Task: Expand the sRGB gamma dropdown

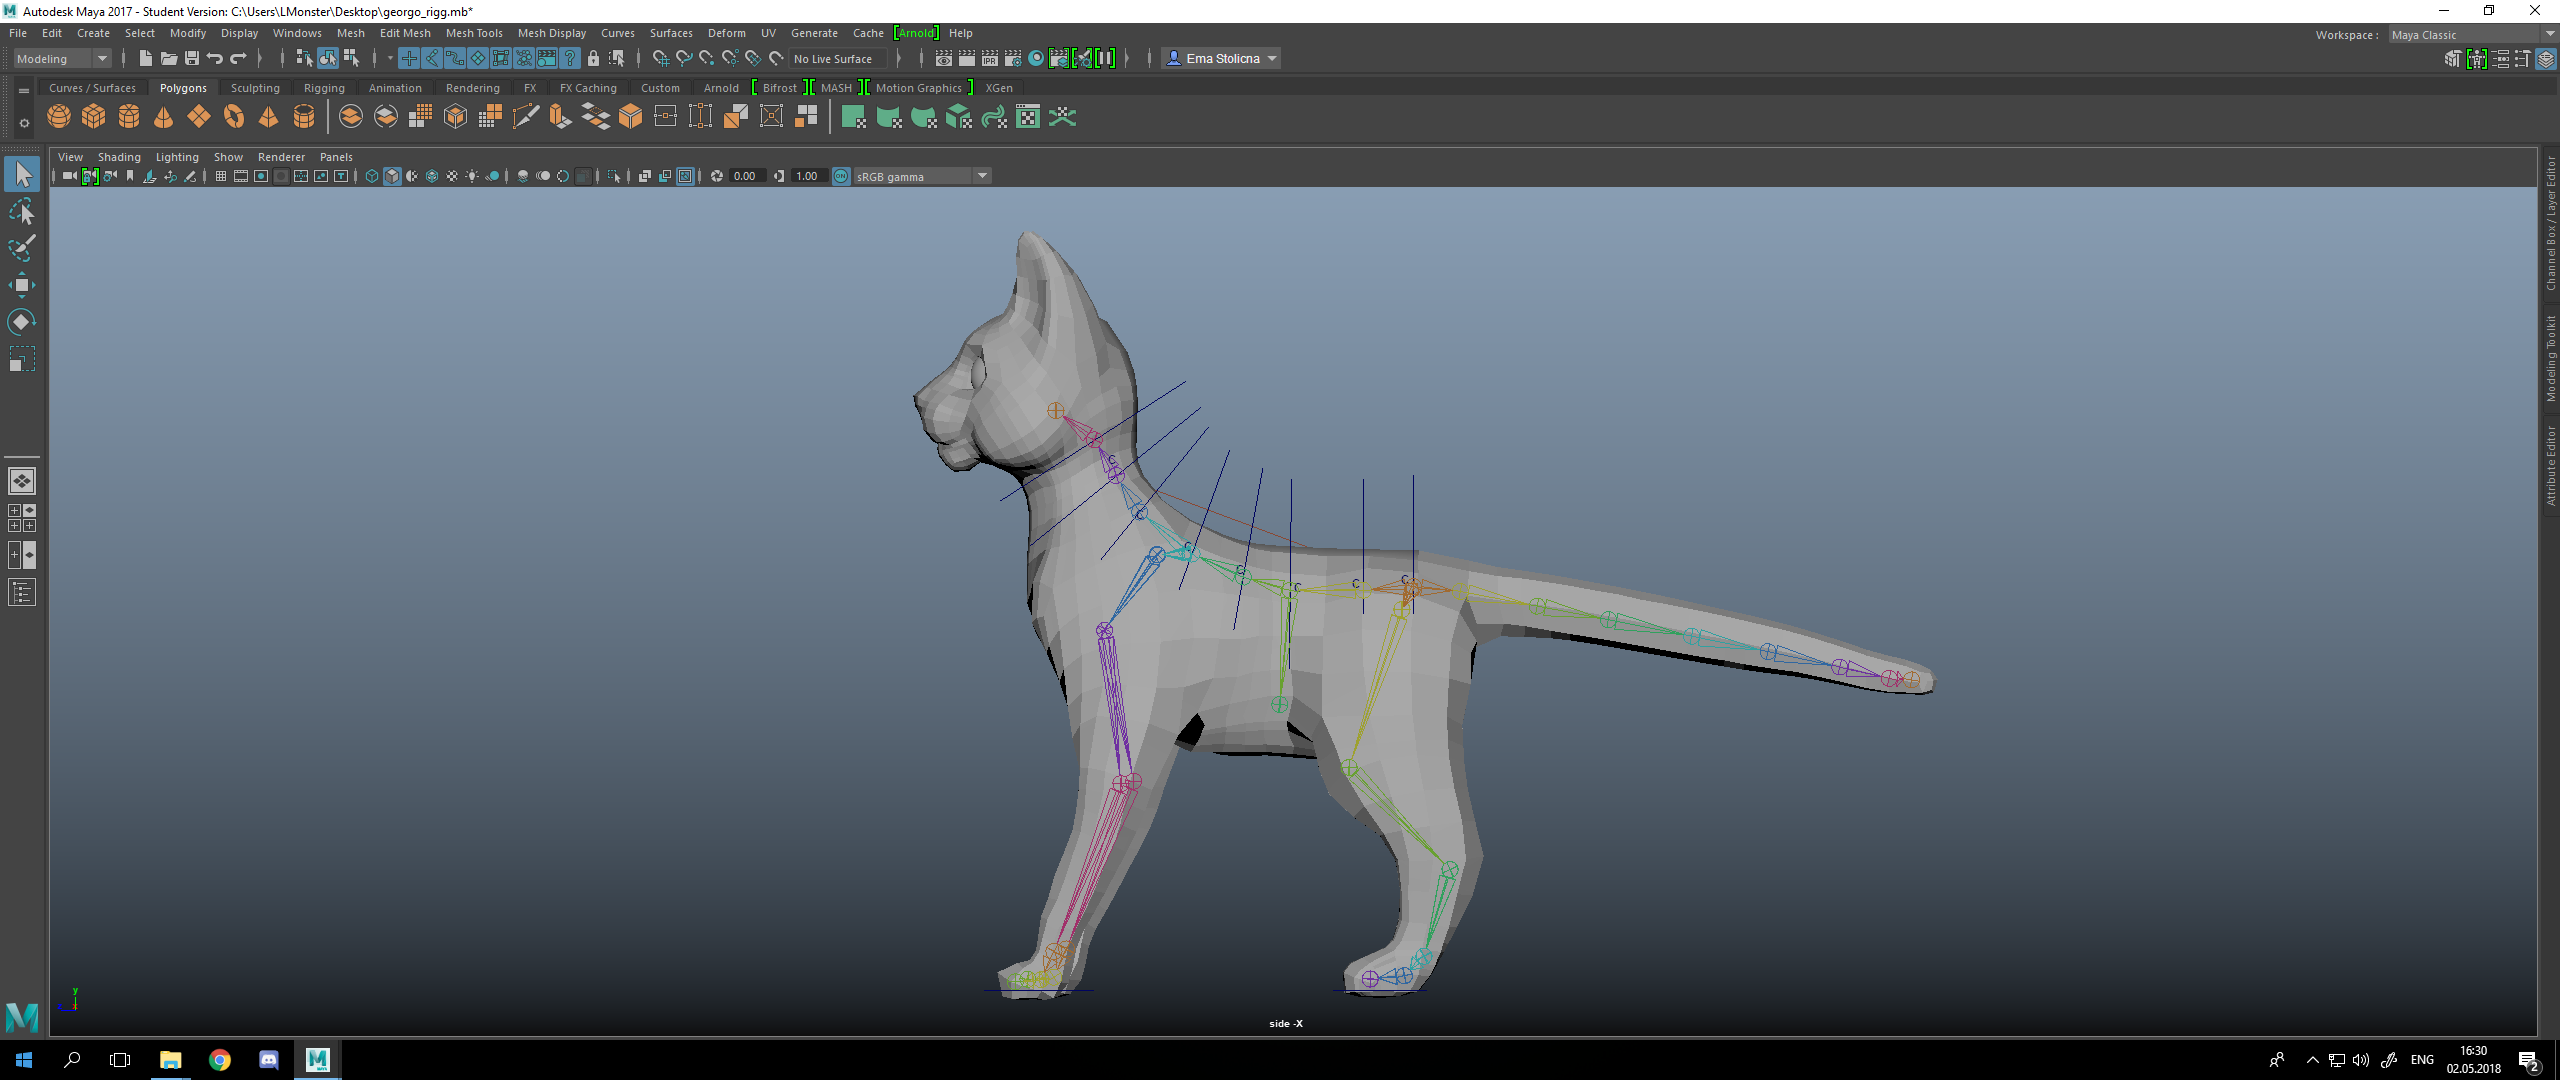Action: pyautogui.click(x=982, y=177)
